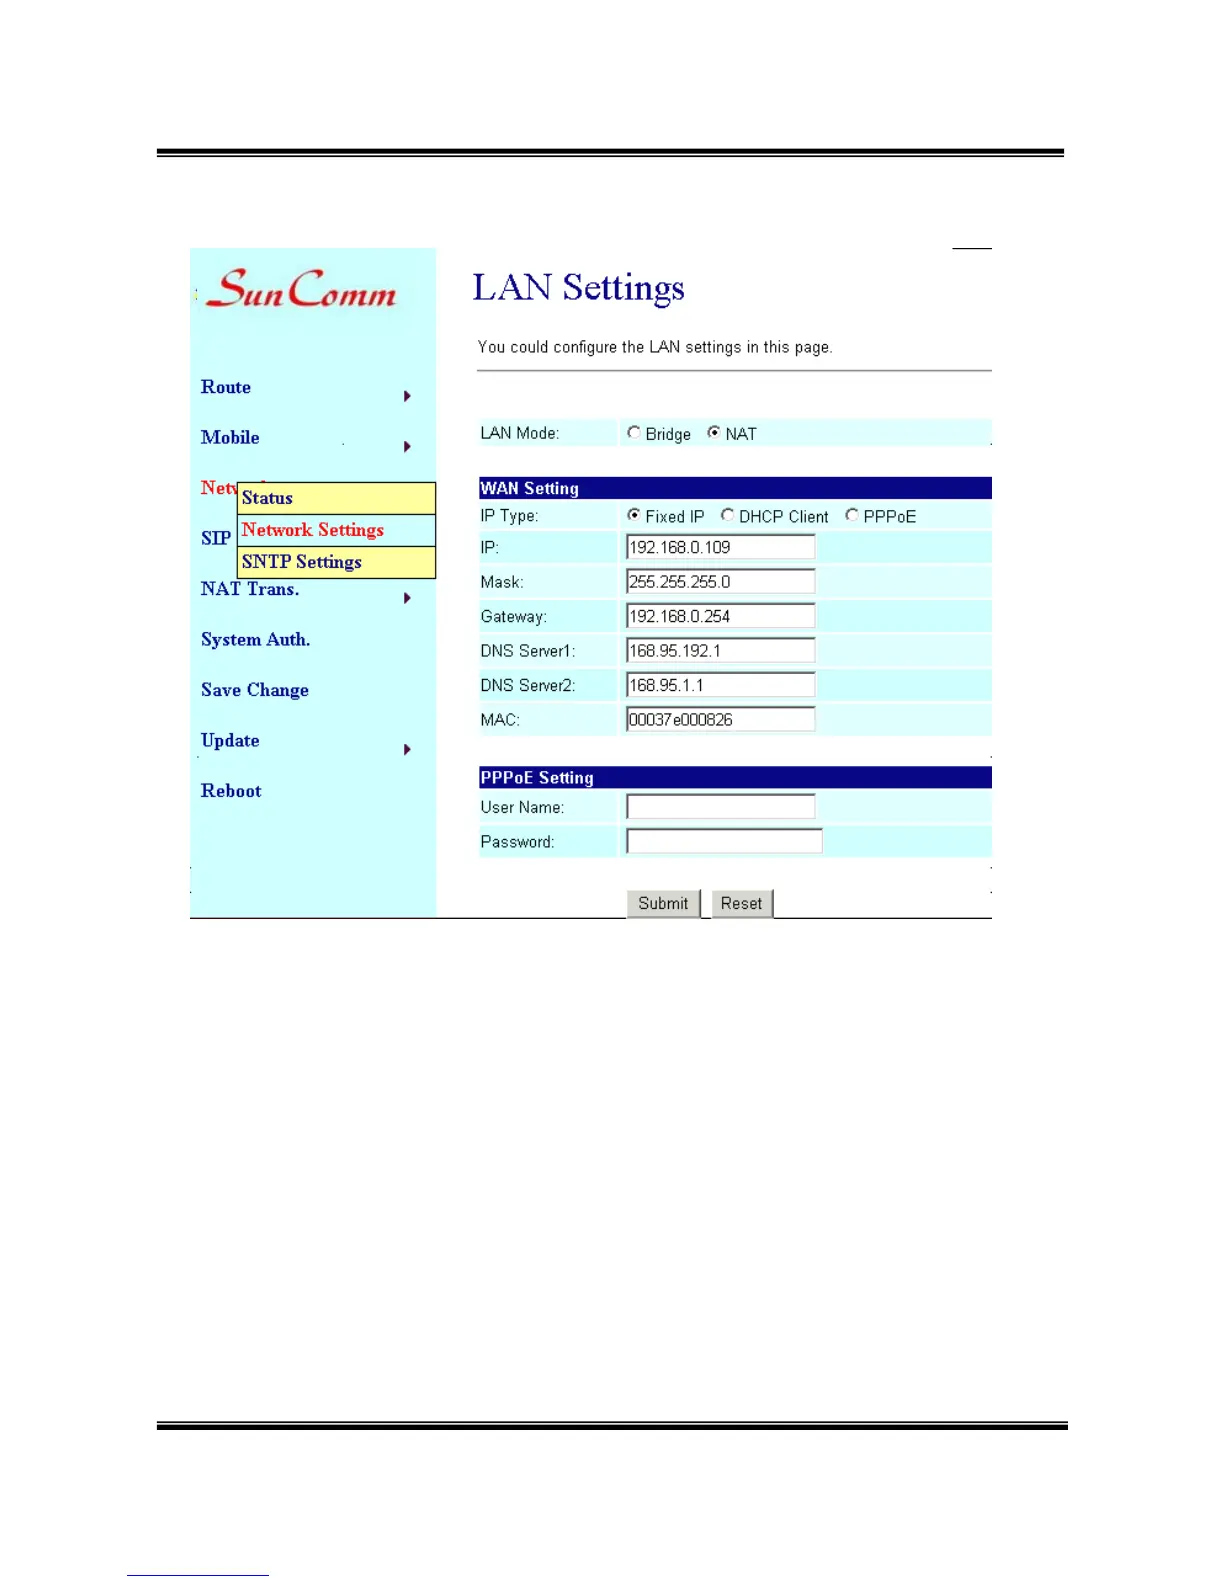Image resolution: width=1224 pixels, height=1584 pixels.
Task: Click the DNS Server1 field
Action: 720,650
